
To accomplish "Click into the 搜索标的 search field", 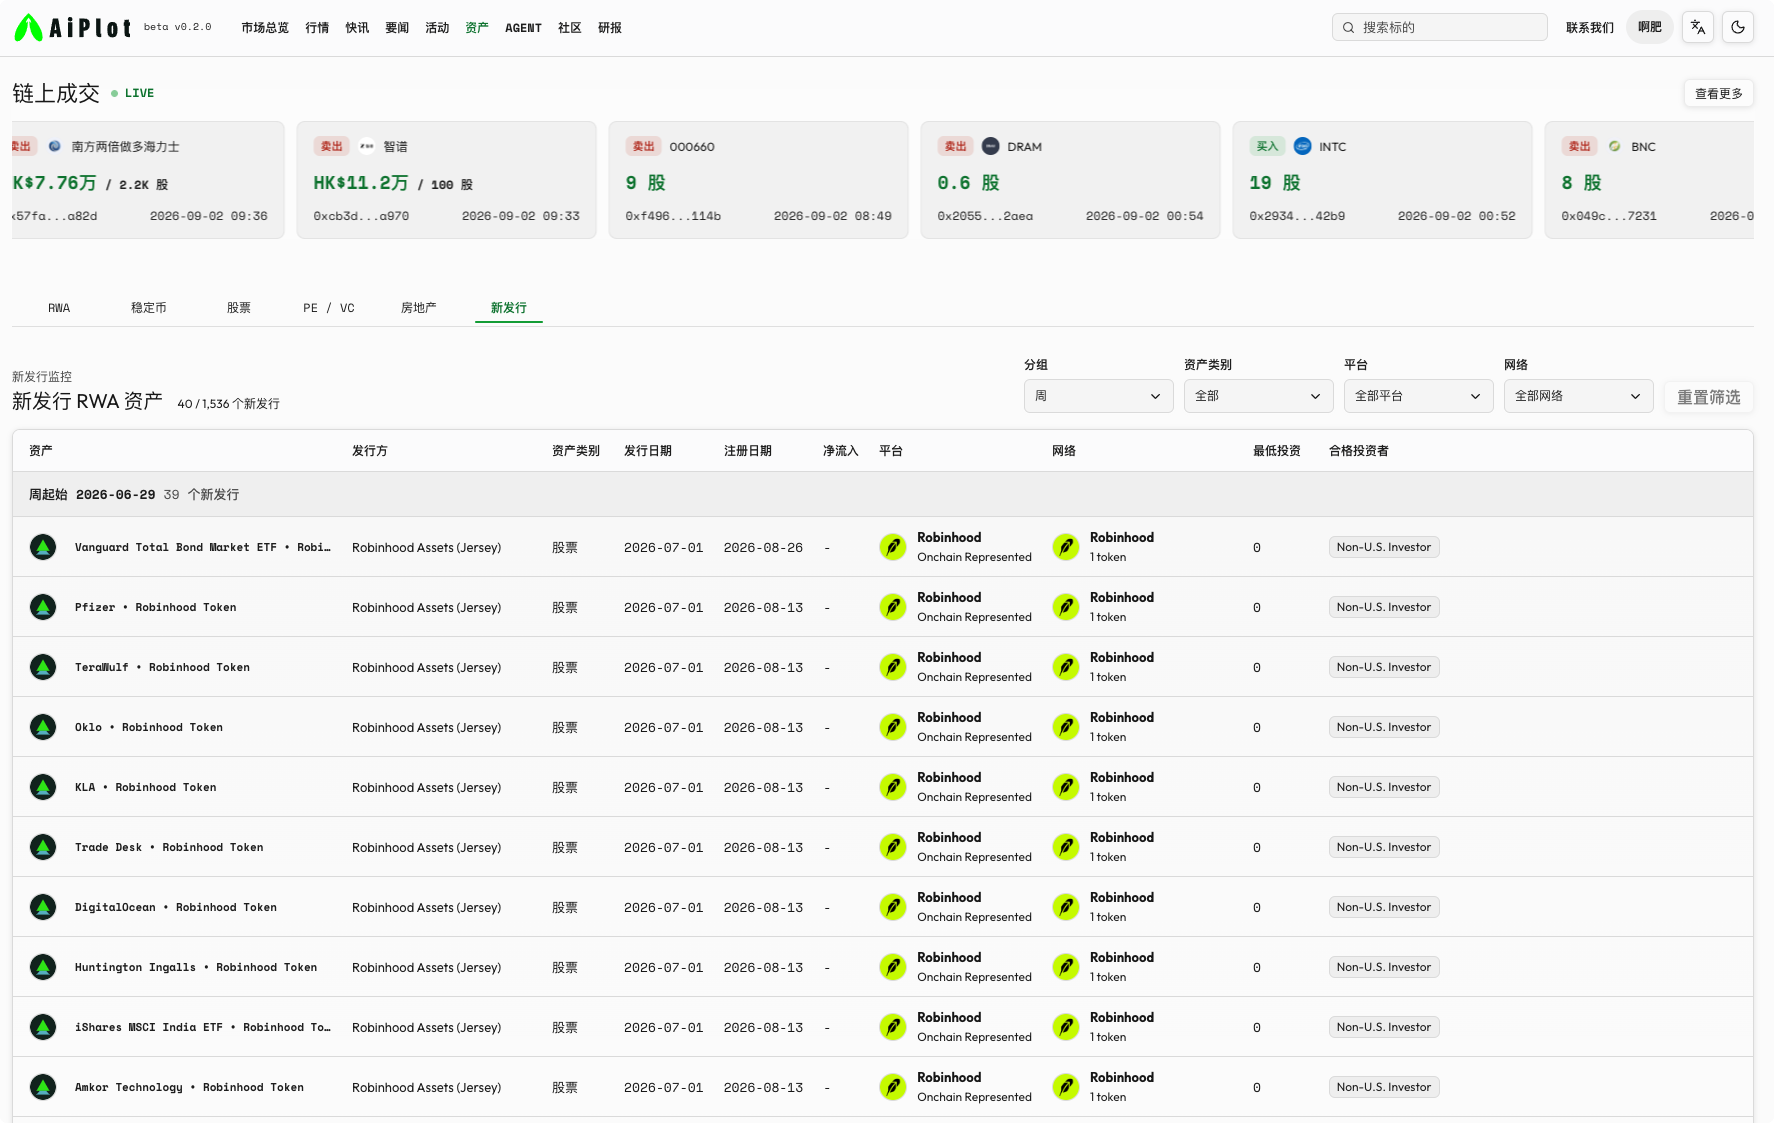I will (1440, 27).
